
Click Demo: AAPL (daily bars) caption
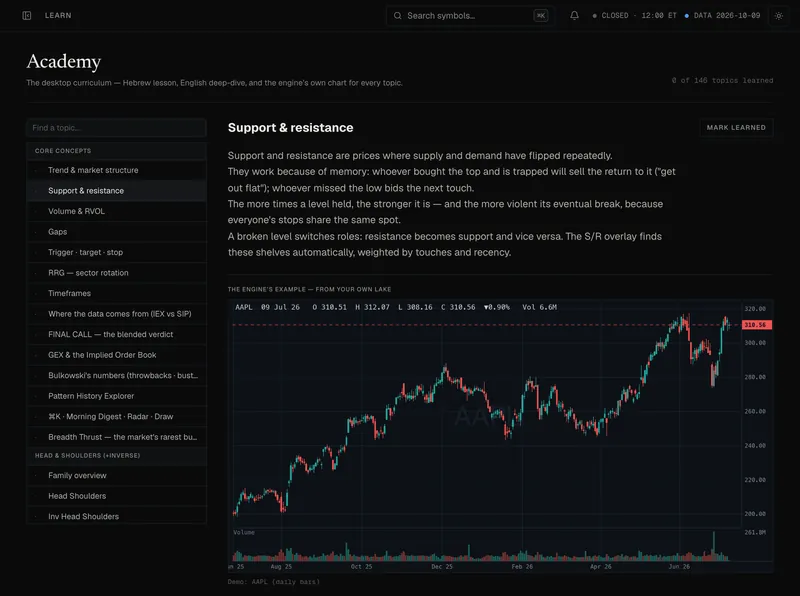273,582
